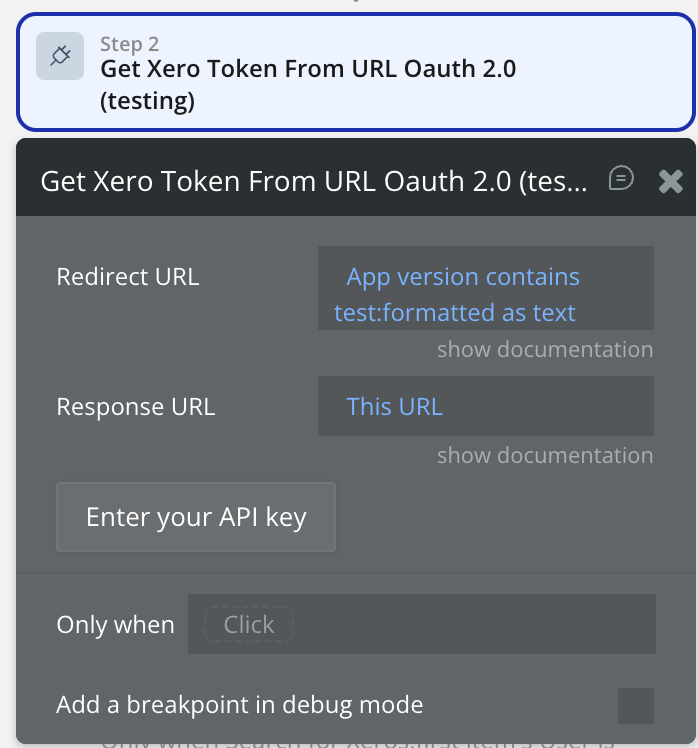Click the "Add a breakpoint in debug mode" label

[240, 705]
